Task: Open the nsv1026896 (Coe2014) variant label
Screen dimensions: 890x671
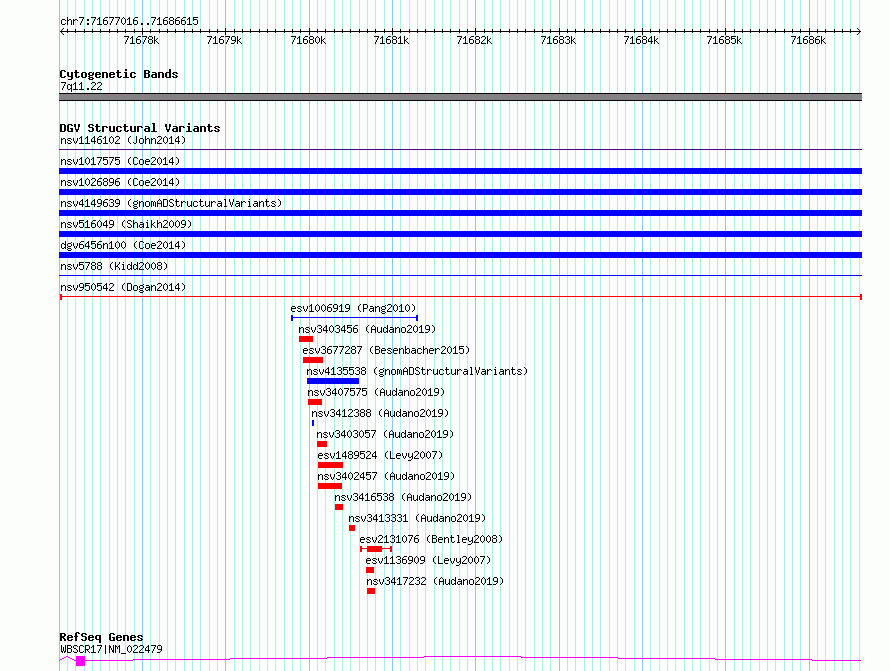Action: click(x=120, y=182)
